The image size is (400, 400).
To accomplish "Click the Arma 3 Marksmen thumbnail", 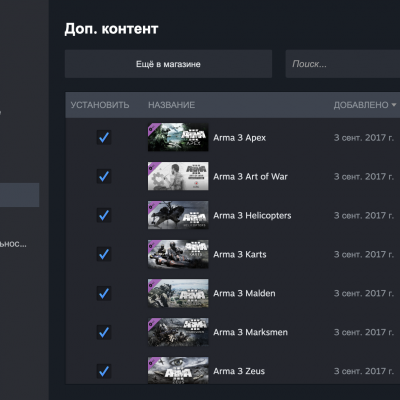I will coord(178,332).
